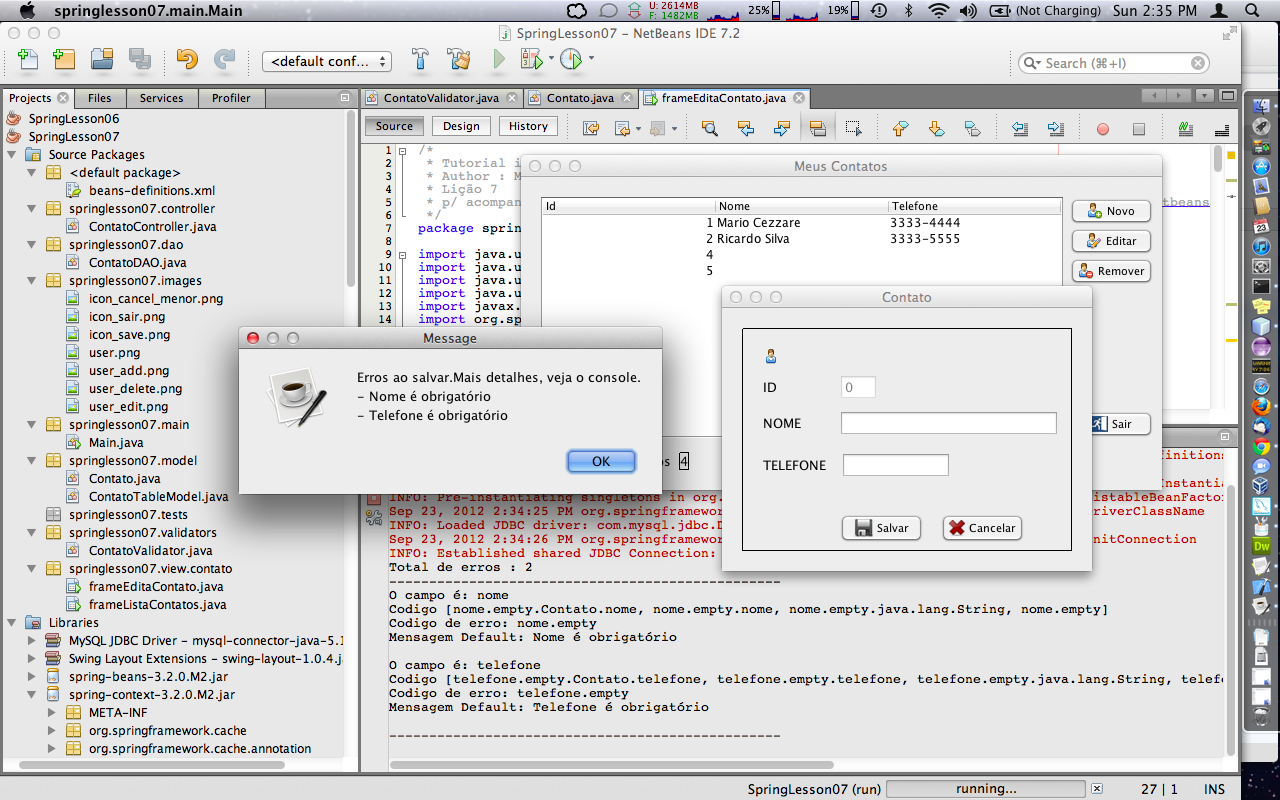Switch editor to History view

coord(528,127)
